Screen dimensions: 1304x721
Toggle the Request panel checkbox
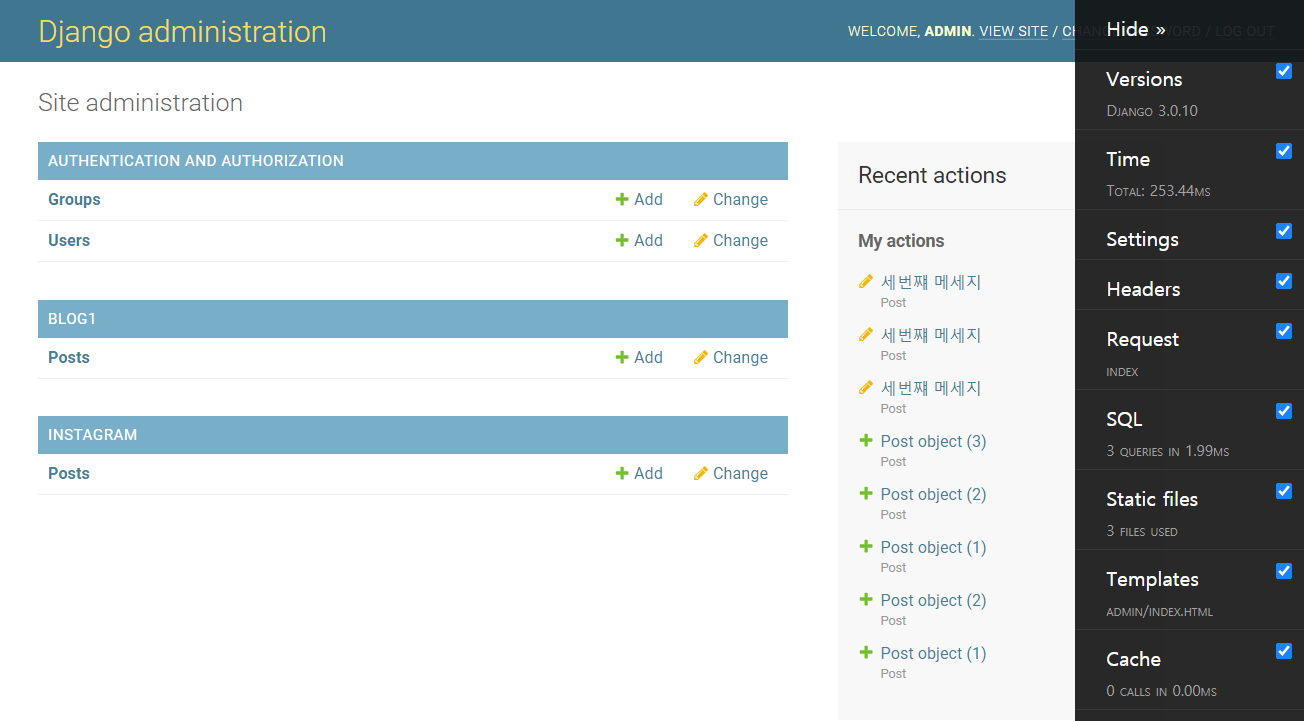tap(1284, 331)
